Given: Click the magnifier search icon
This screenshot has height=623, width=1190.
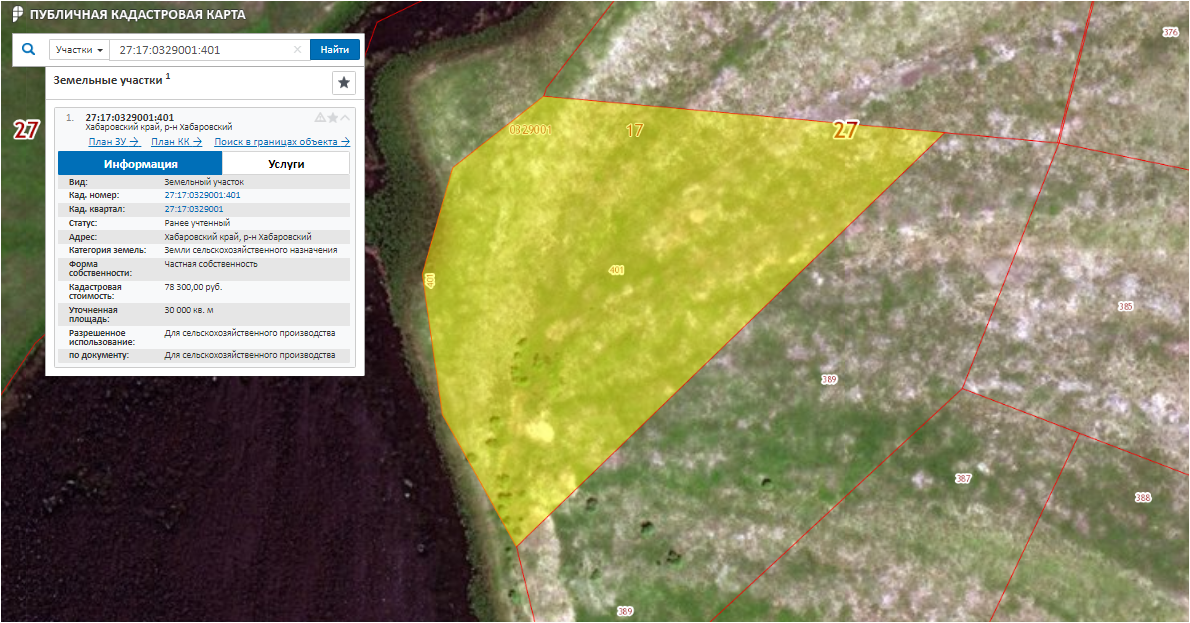Looking at the screenshot, I should coord(28,49).
